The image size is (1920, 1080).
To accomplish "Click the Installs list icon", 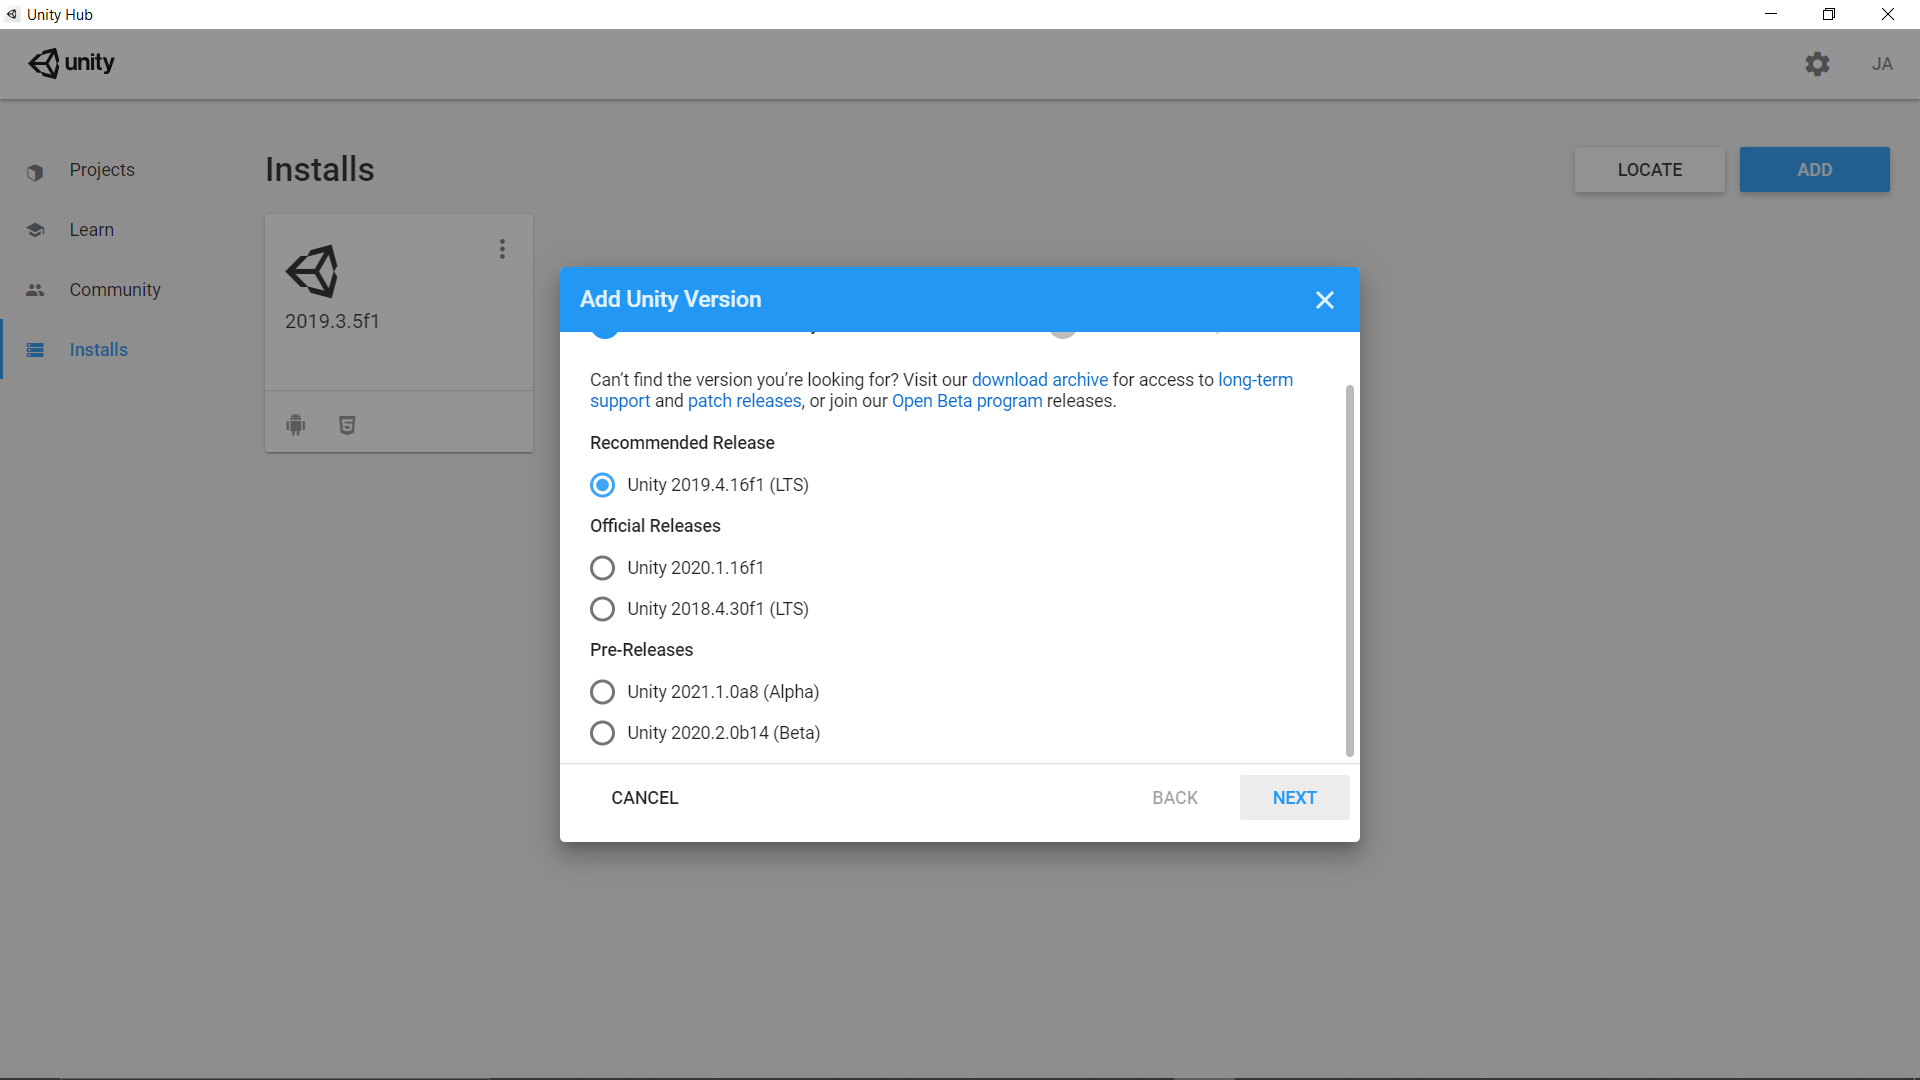I will click(35, 350).
